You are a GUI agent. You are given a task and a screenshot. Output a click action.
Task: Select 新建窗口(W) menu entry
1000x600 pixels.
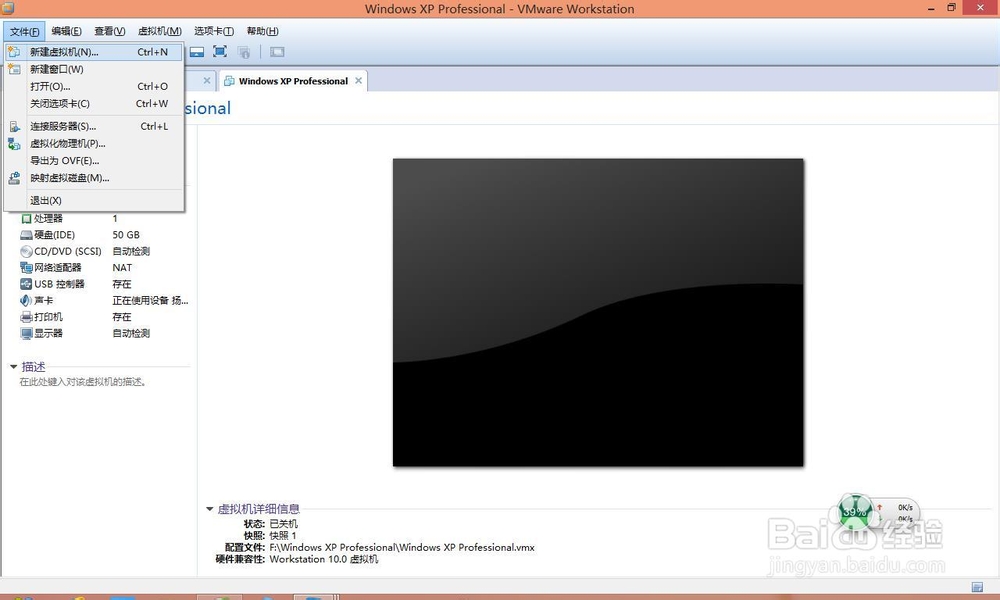click(x=94, y=70)
